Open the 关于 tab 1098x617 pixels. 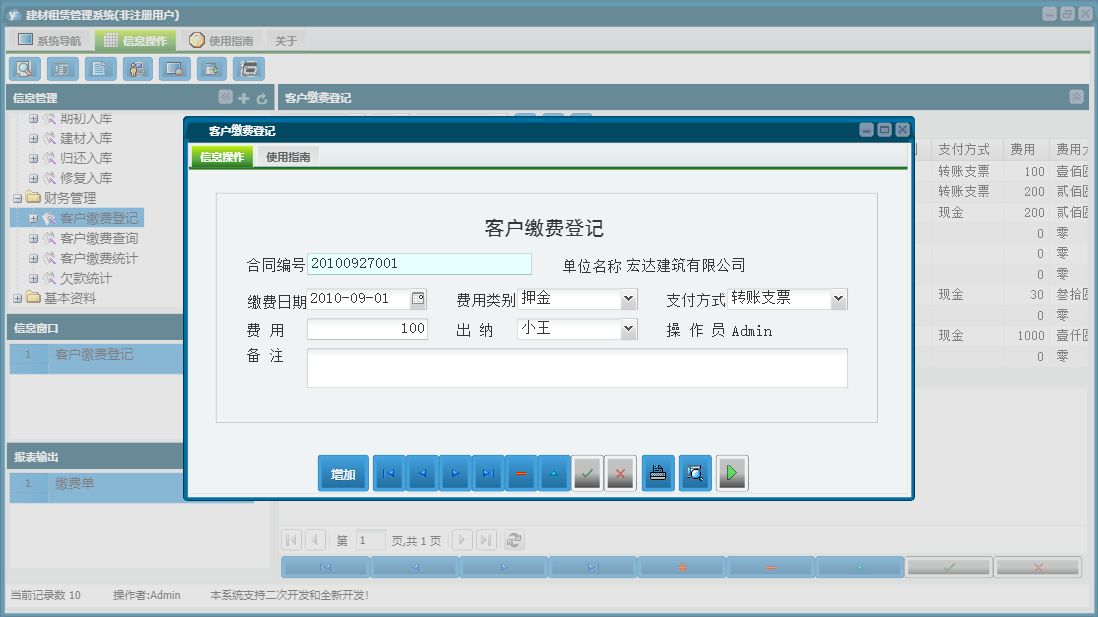[x=286, y=41]
